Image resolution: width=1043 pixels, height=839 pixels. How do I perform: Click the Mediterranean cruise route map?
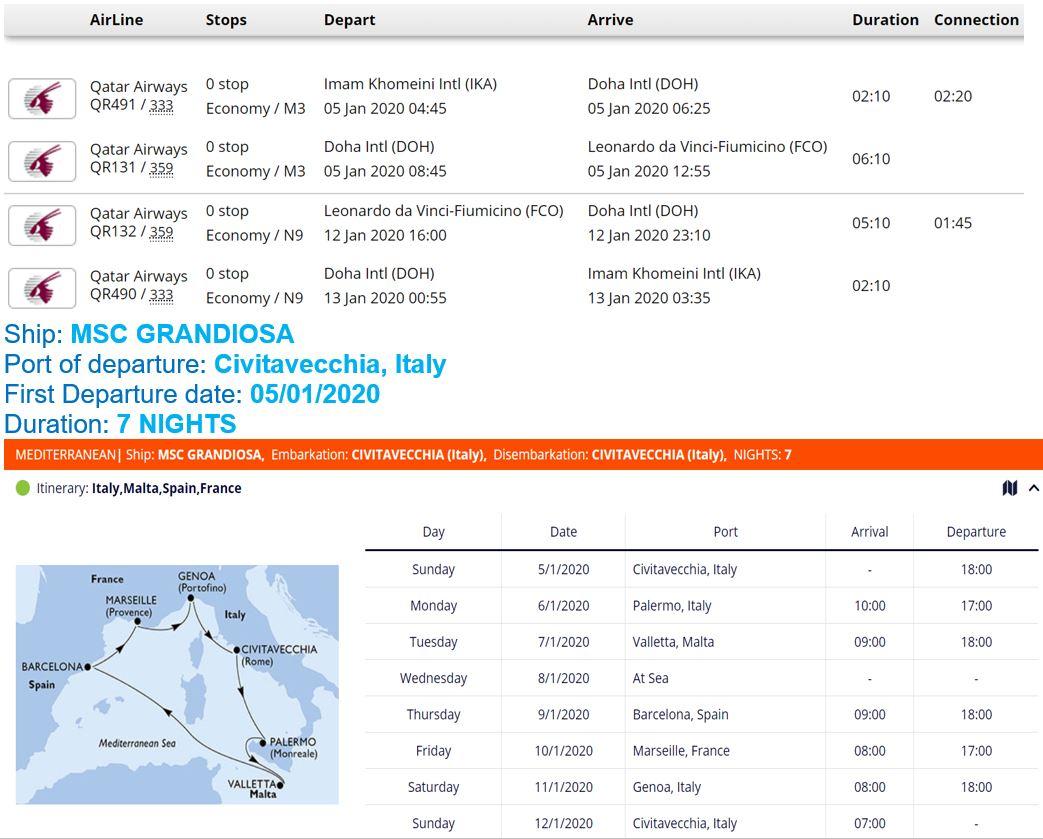[177, 684]
